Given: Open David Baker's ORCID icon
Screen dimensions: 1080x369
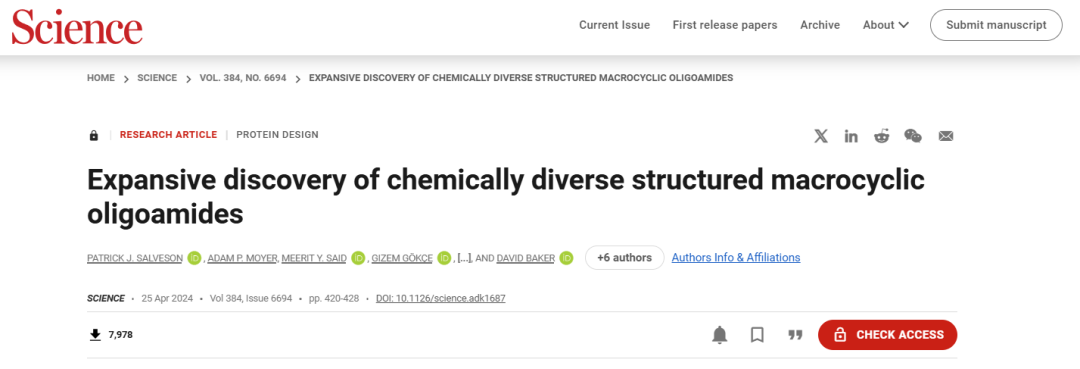Looking at the screenshot, I should pos(566,258).
